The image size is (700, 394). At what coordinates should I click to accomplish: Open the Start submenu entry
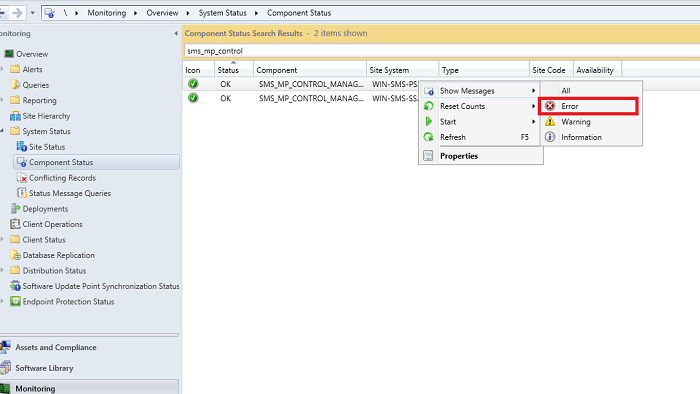tap(481, 122)
